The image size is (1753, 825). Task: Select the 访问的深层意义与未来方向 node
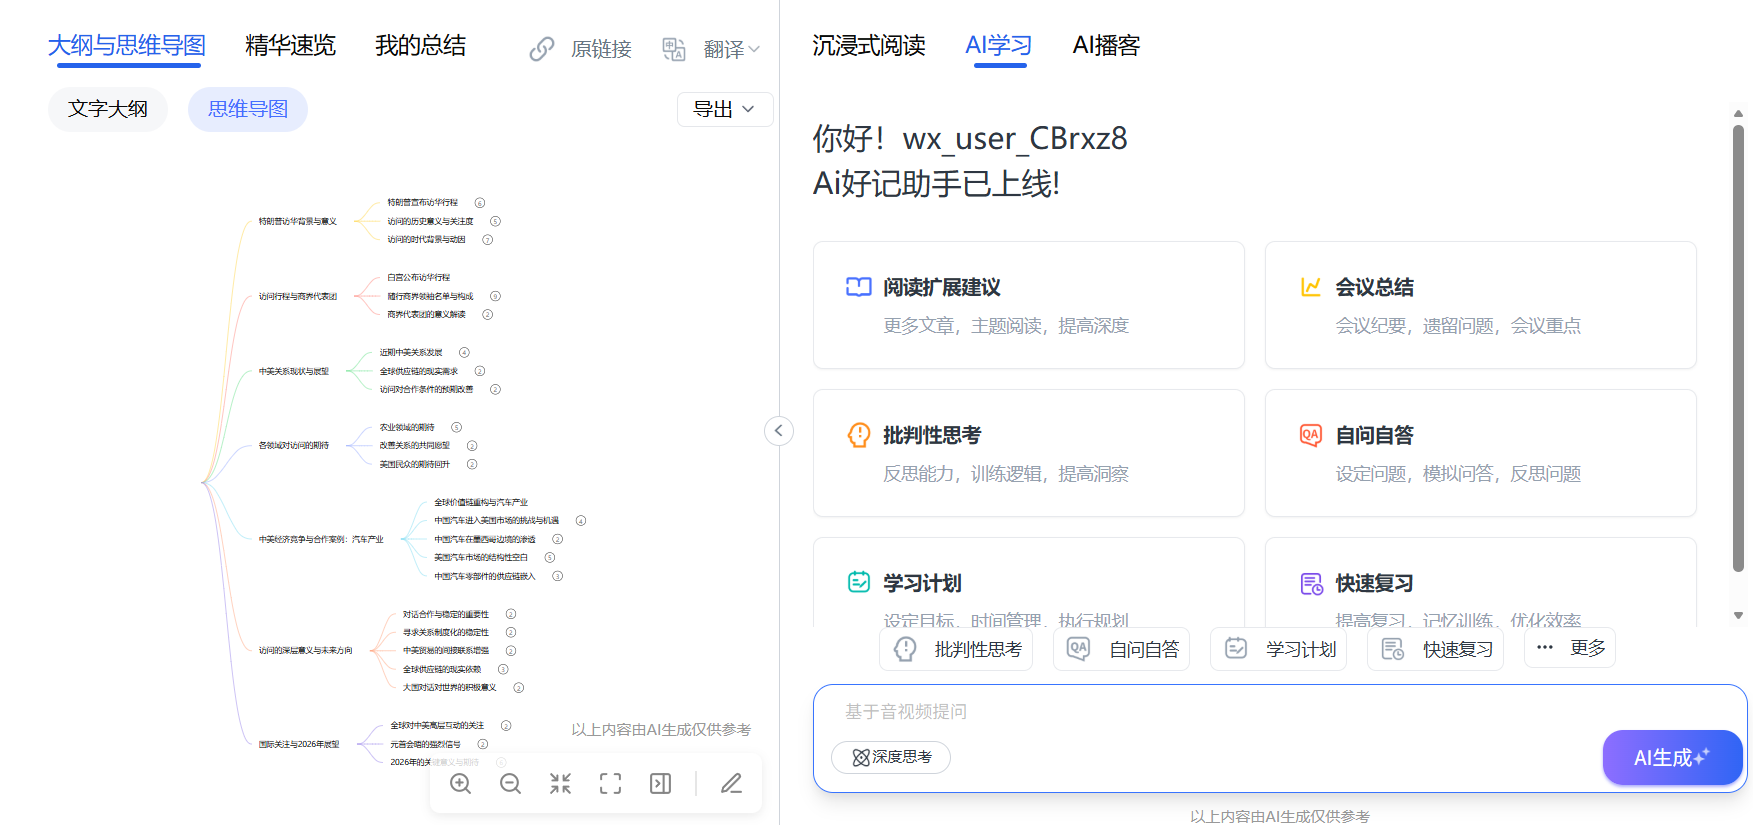(x=306, y=651)
